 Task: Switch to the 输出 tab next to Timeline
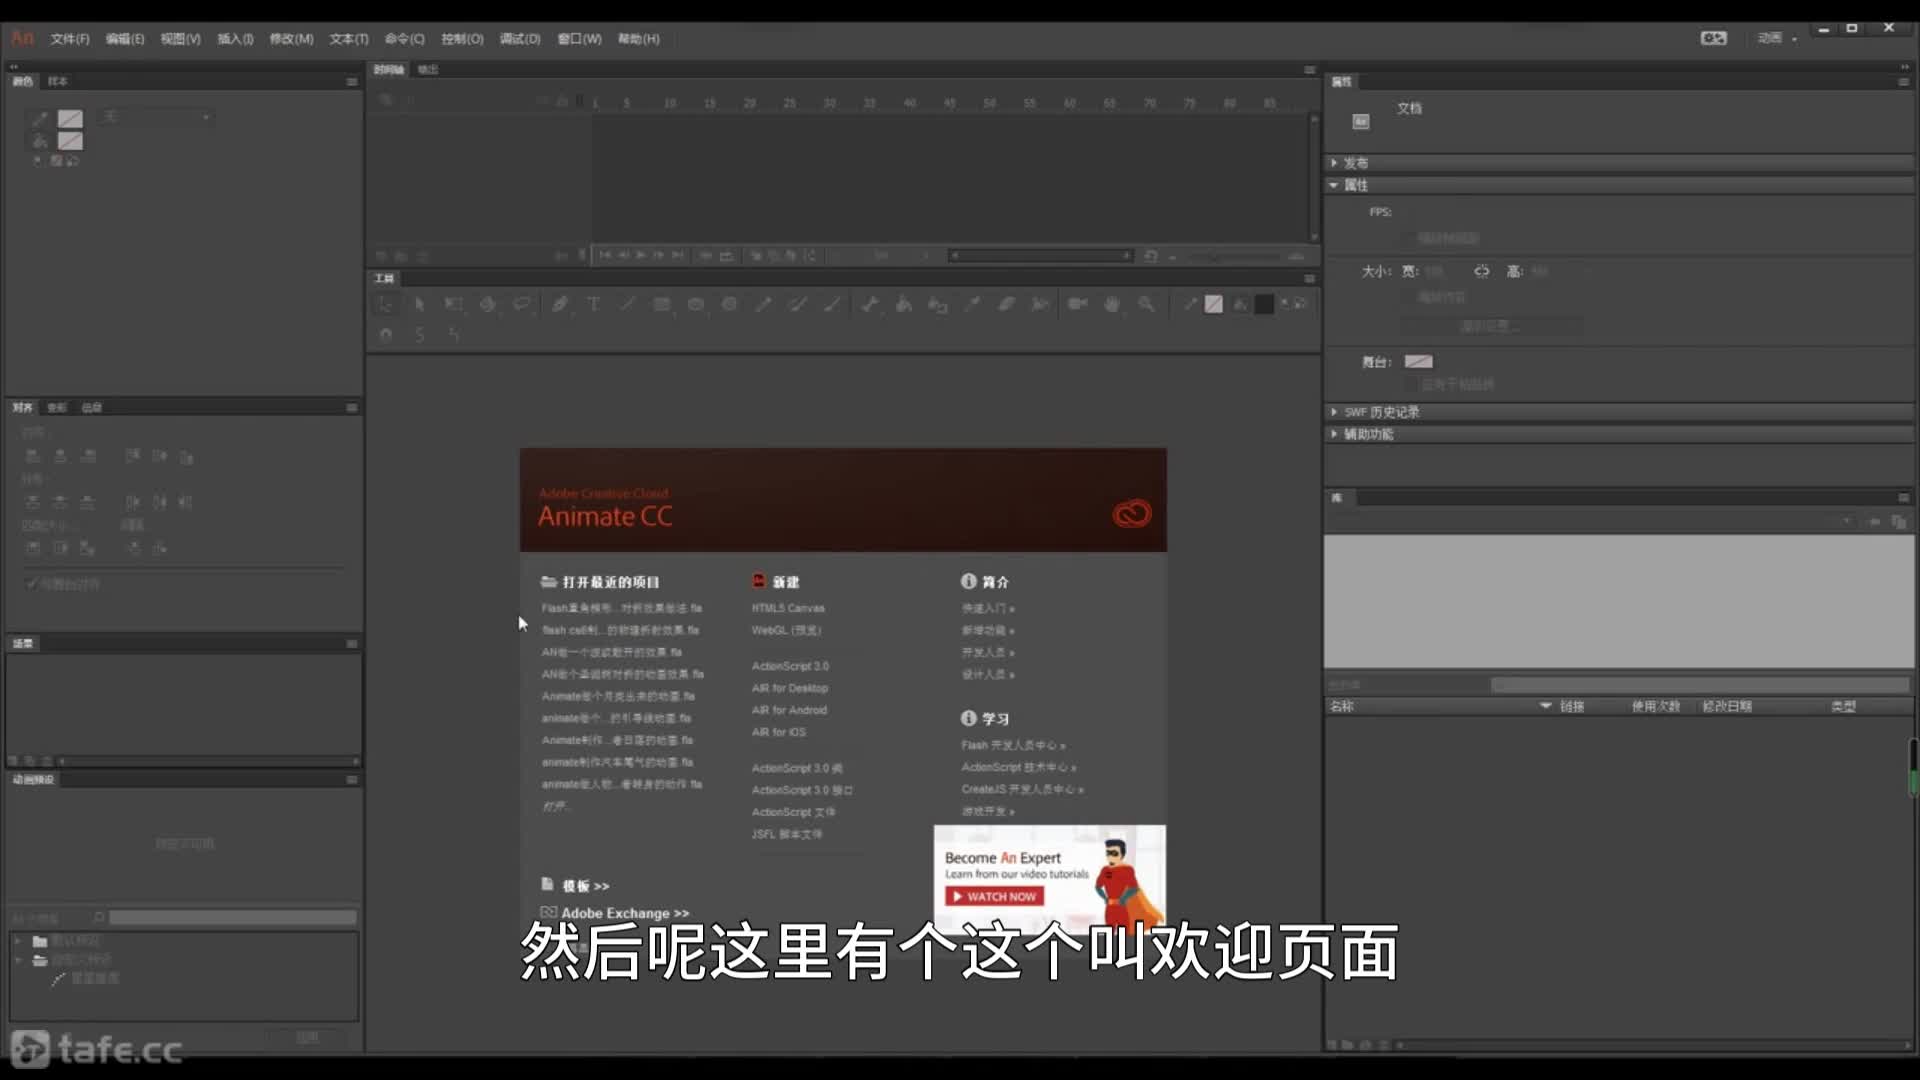[428, 70]
